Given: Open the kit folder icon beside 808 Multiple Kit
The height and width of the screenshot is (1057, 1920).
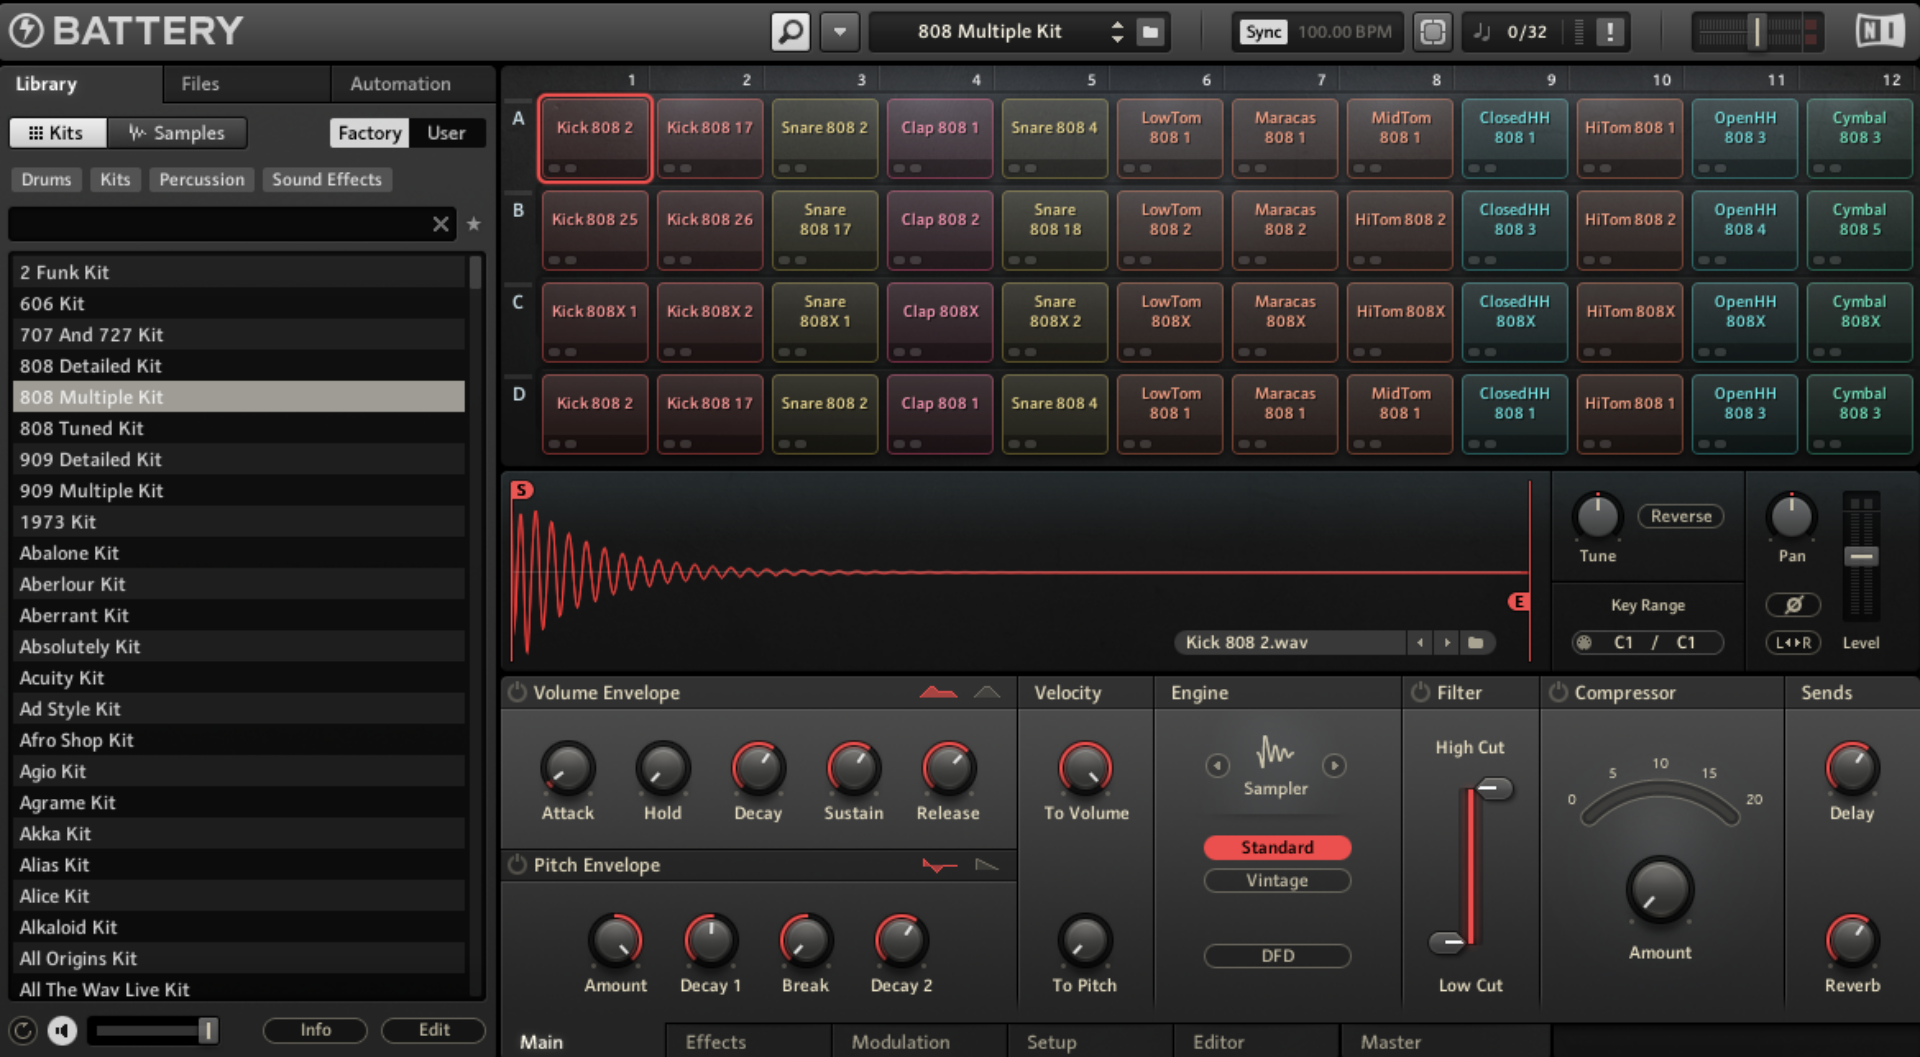Looking at the screenshot, I should tap(1150, 31).
